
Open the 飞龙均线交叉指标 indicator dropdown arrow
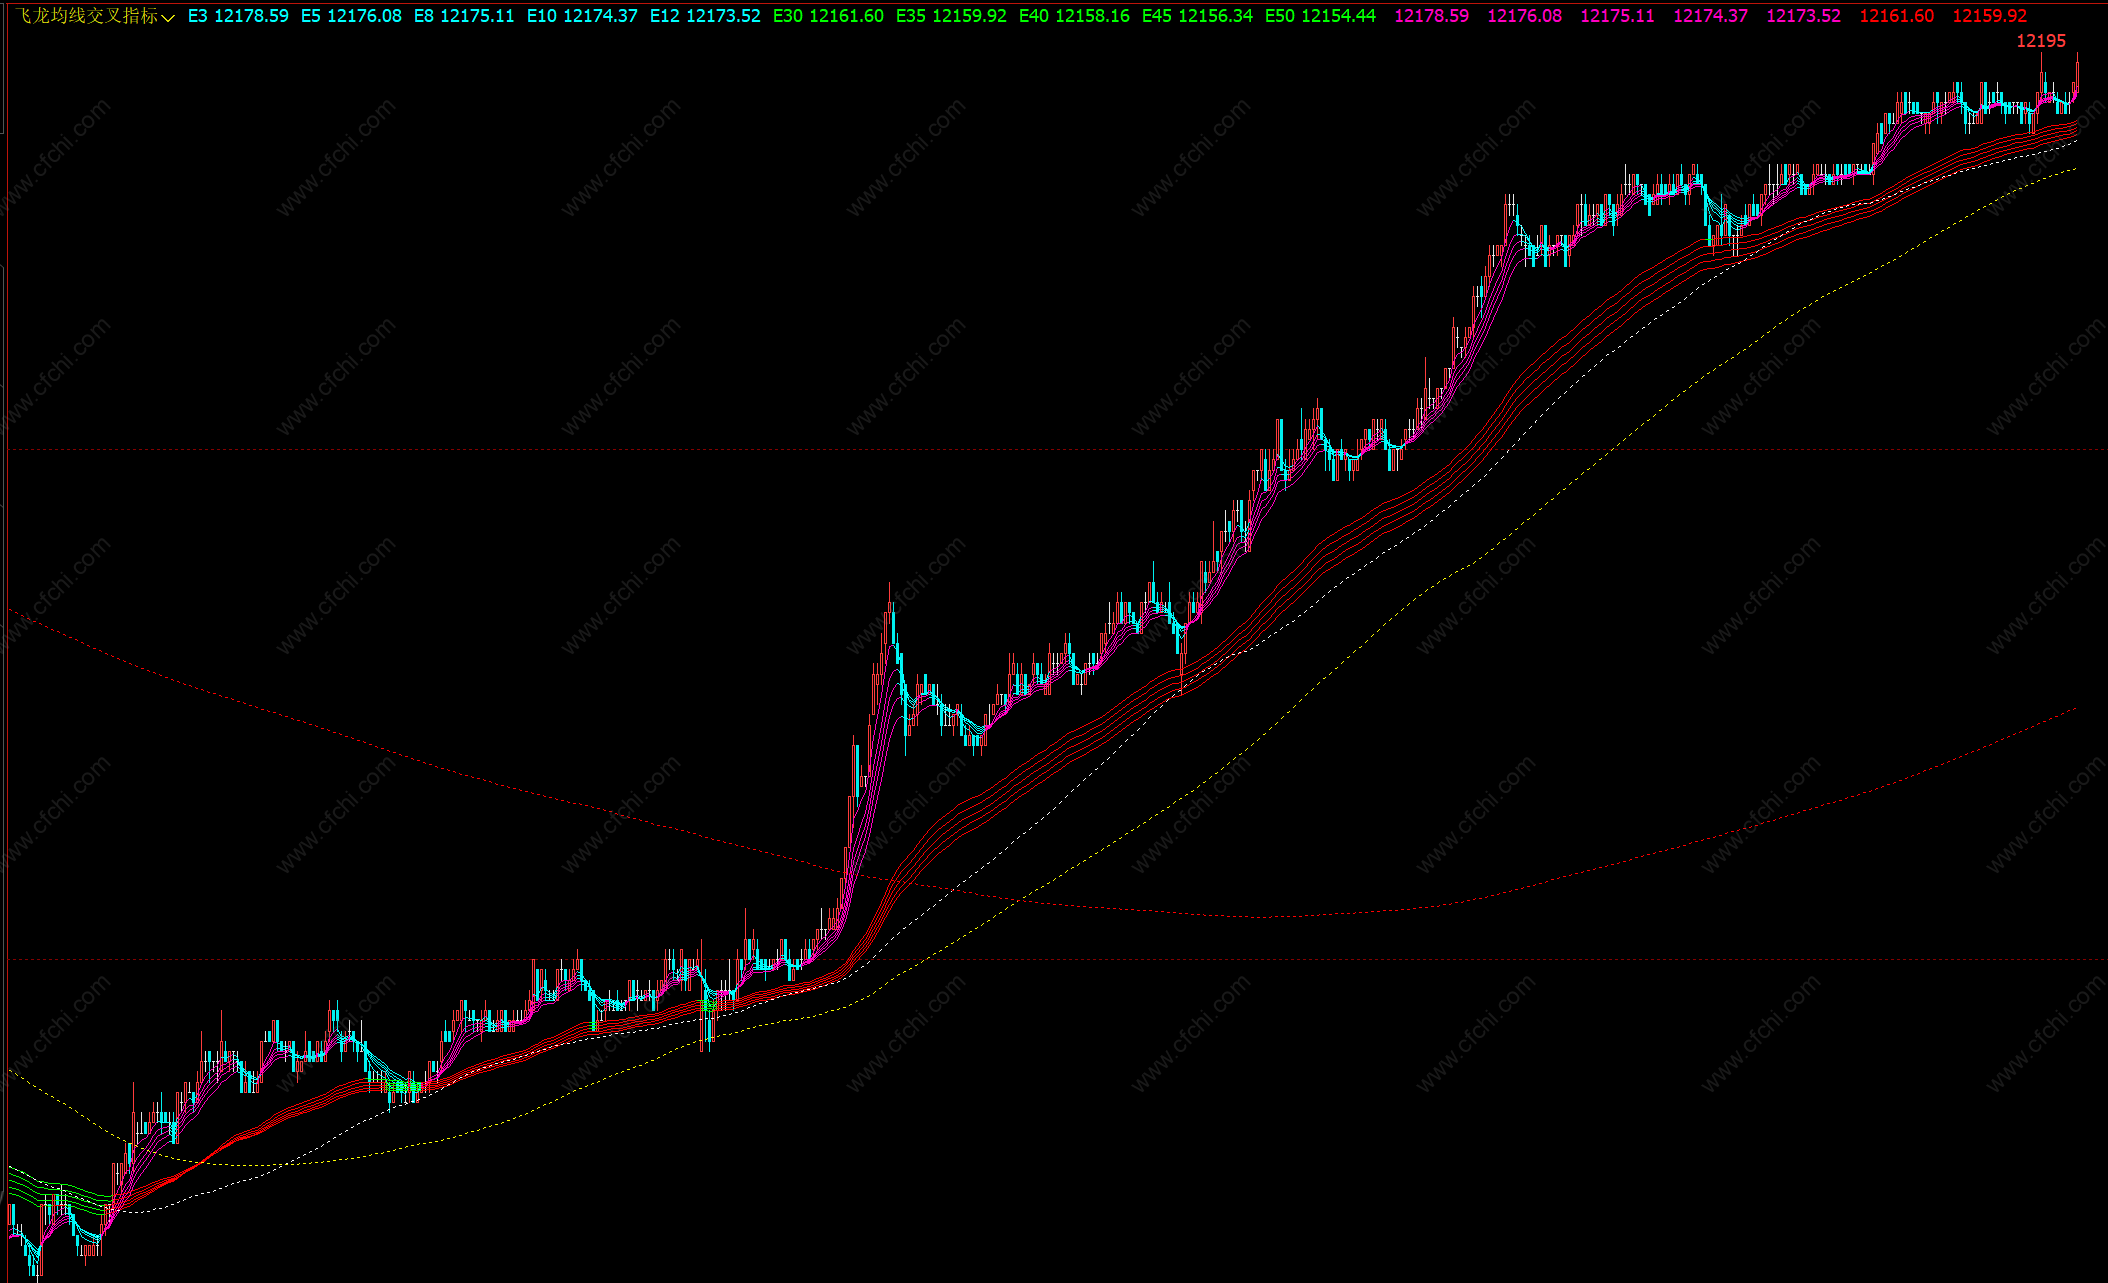(x=168, y=18)
